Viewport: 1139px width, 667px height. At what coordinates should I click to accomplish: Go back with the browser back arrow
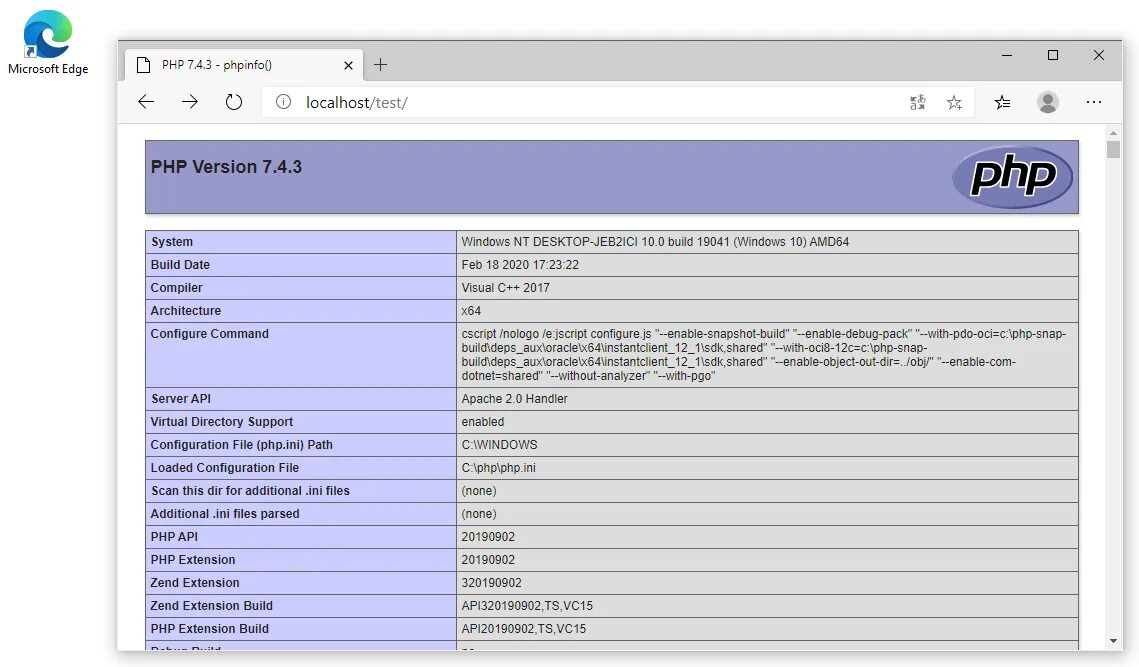pyautogui.click(x=146, y=102)
